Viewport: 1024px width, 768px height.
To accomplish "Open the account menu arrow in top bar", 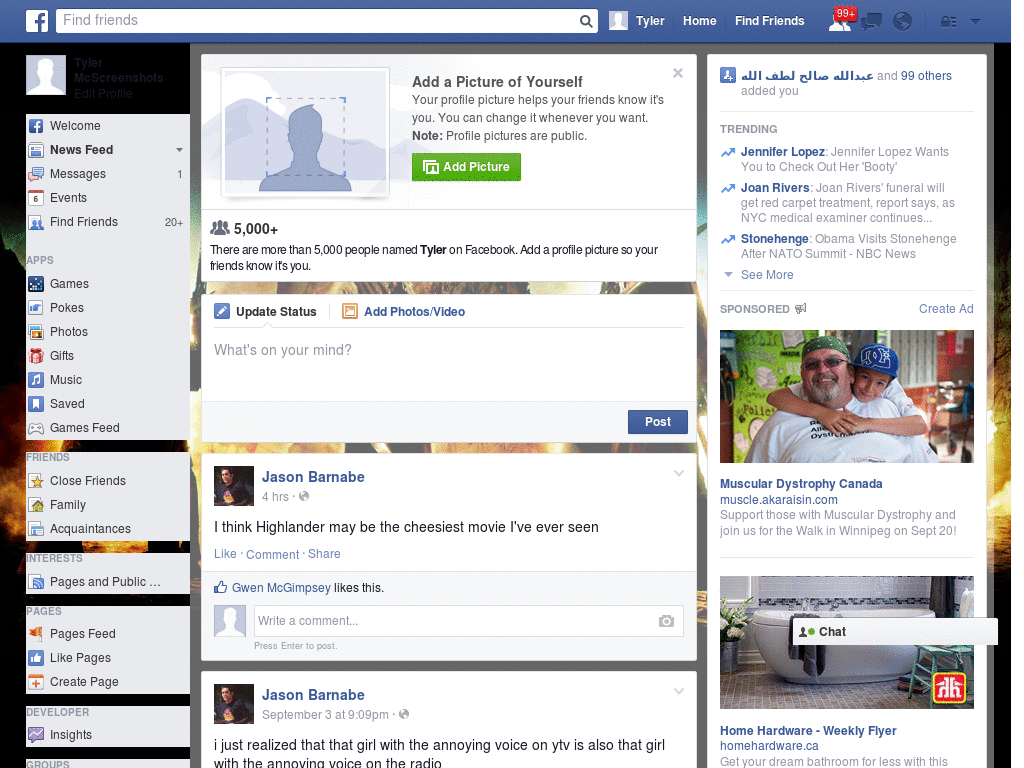I will pos(975,22).
